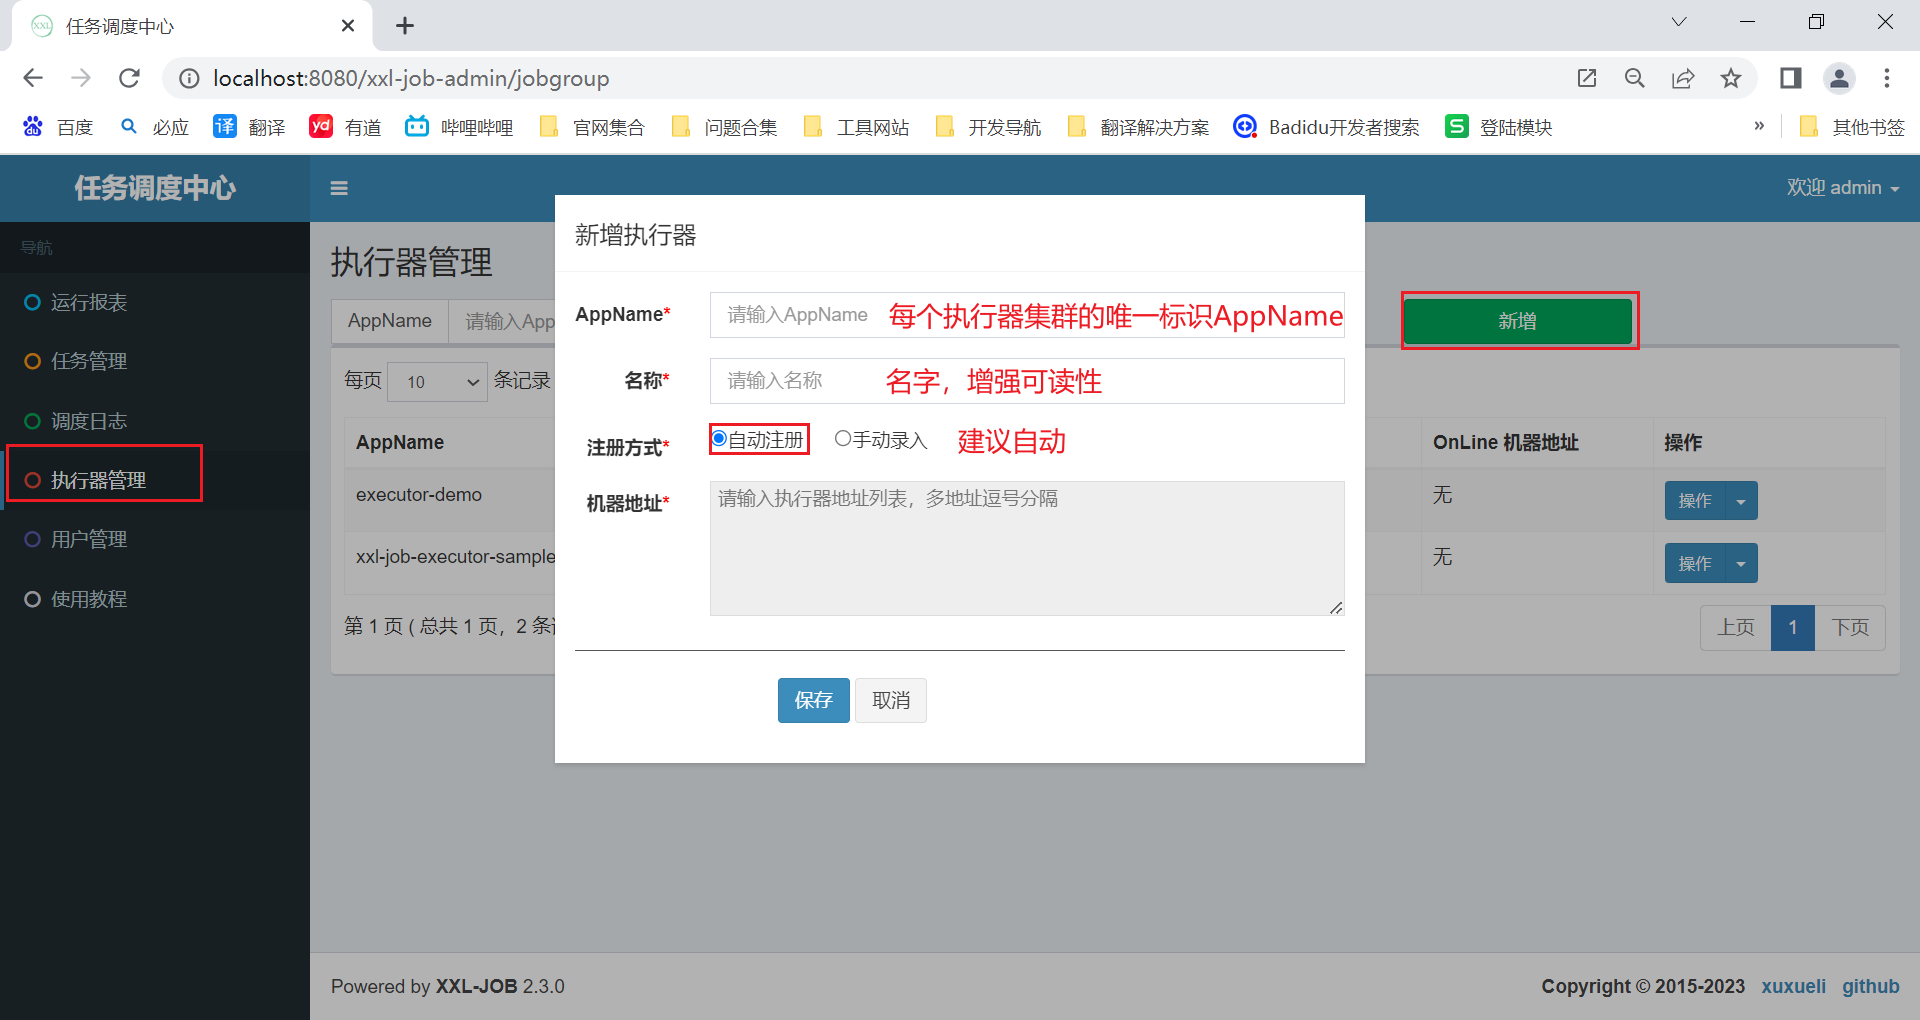This screenshot has width=1920, height=1020.
Task: Open 任务管理 in the sidebar
Action: 89,361
